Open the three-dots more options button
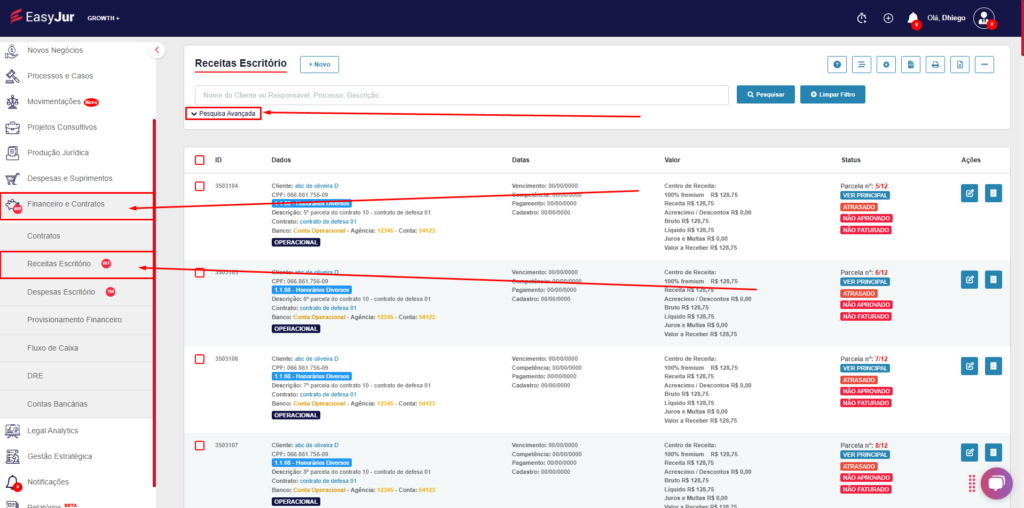The image size is (1024, 508). (x=984, y=64)
